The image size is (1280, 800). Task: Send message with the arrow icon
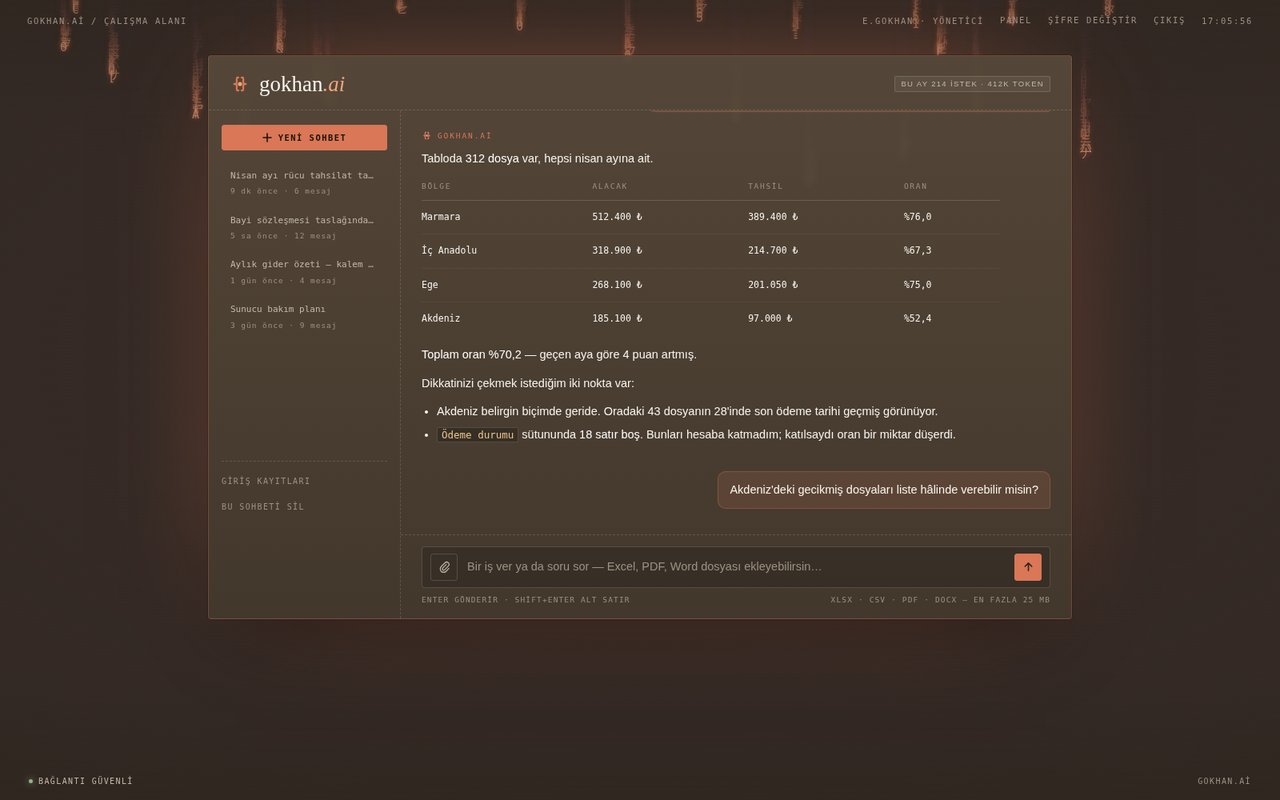coord(1028,567)
